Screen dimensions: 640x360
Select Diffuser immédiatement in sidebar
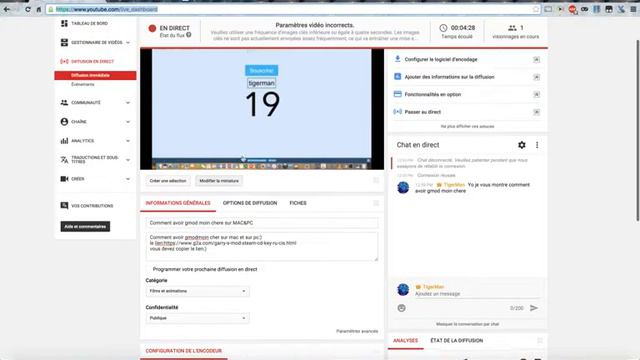(x=95, y=75)
